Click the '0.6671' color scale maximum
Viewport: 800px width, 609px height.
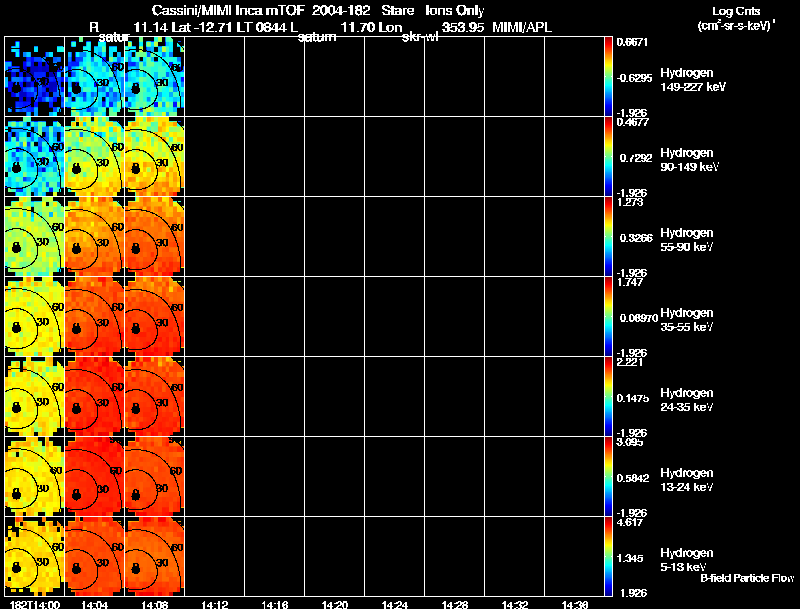(632, 42)
